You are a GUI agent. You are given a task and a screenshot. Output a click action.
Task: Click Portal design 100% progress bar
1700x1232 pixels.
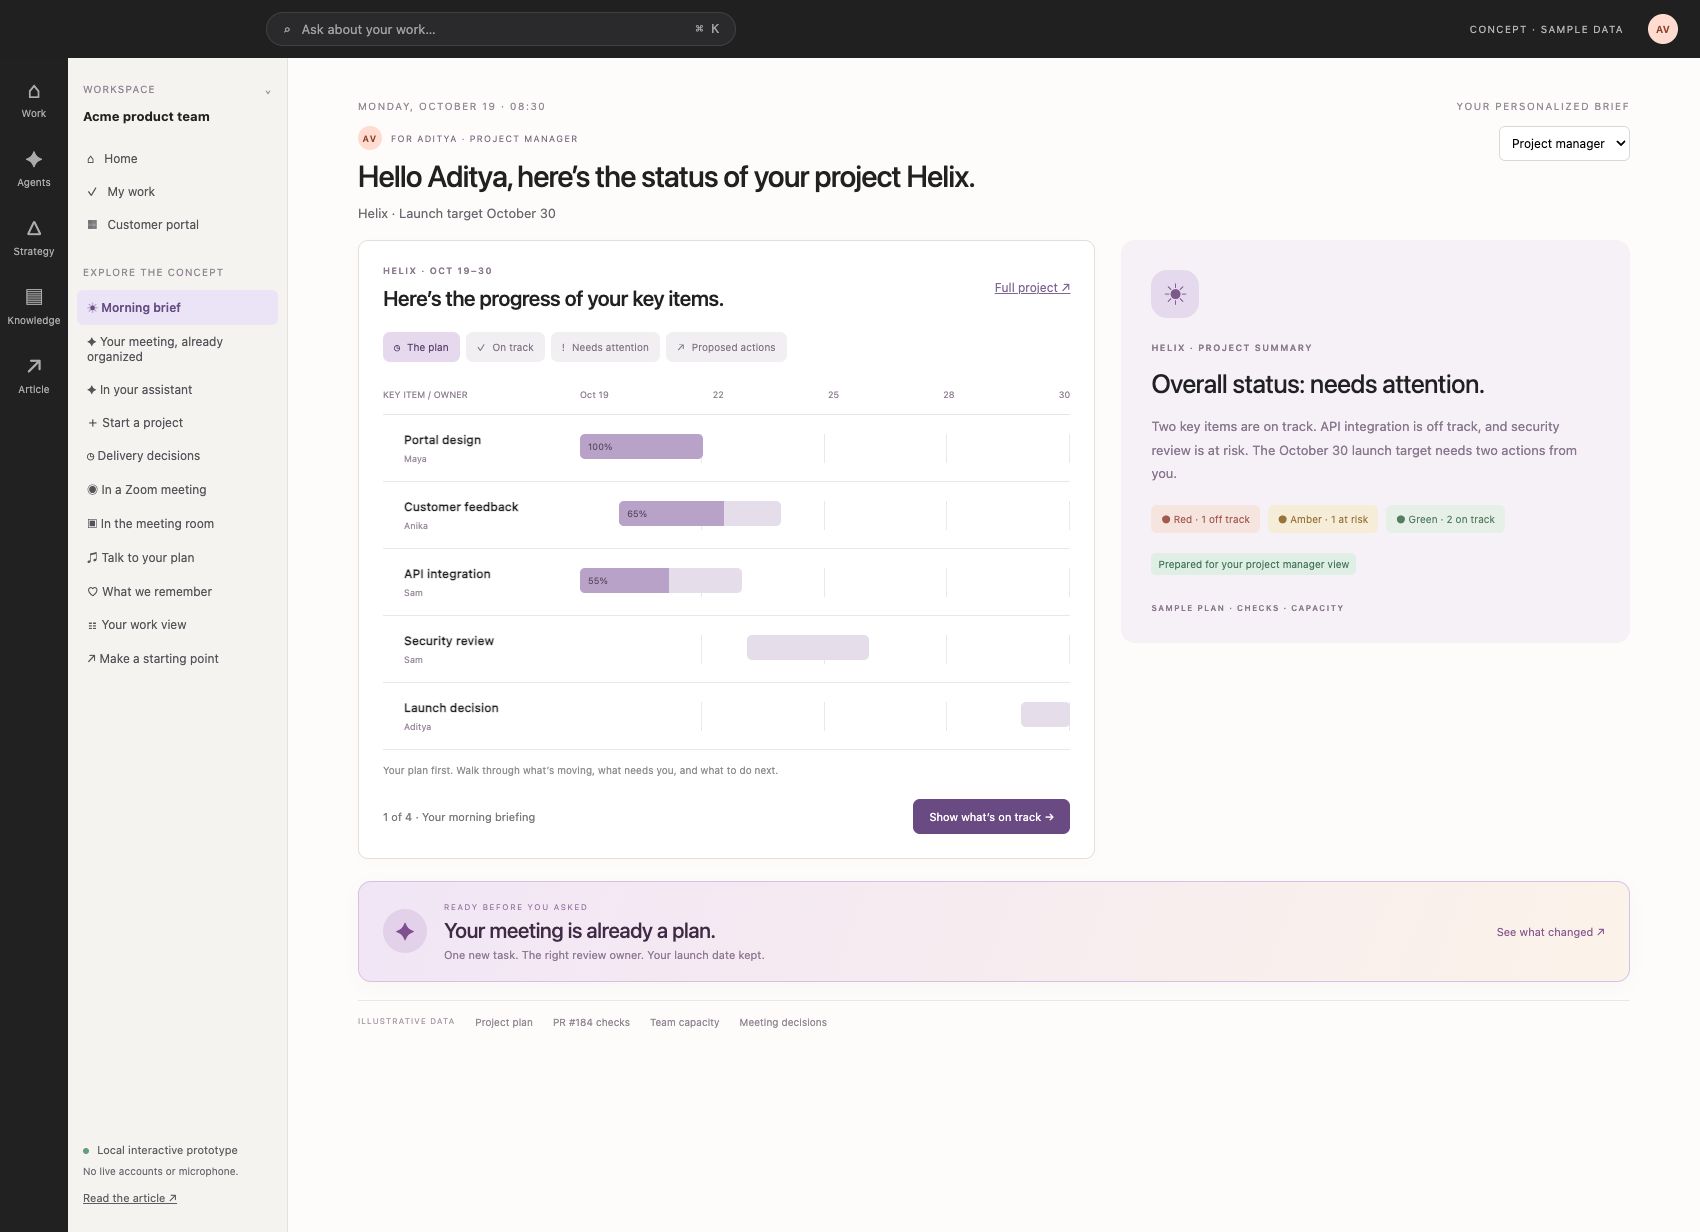[641, 447]
